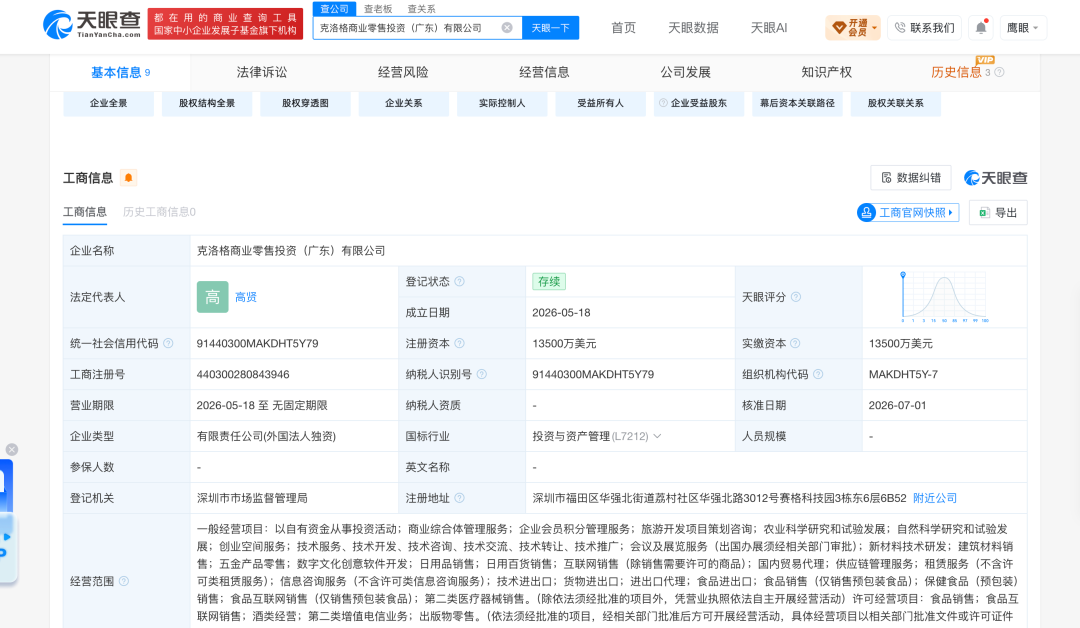Switch to the 公司发展 tab

[x=685, y=72]
